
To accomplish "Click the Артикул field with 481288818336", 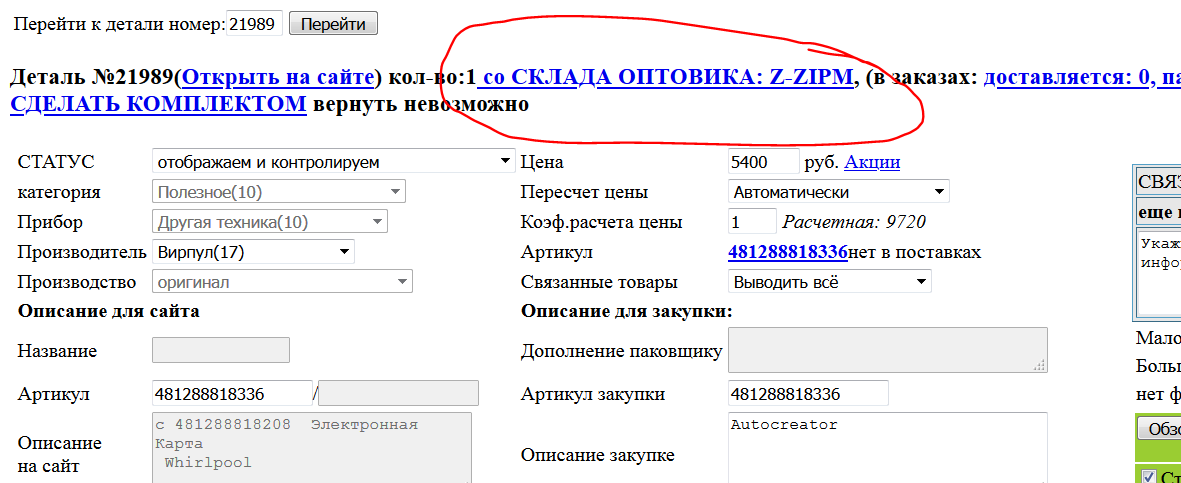I will 232,394.
